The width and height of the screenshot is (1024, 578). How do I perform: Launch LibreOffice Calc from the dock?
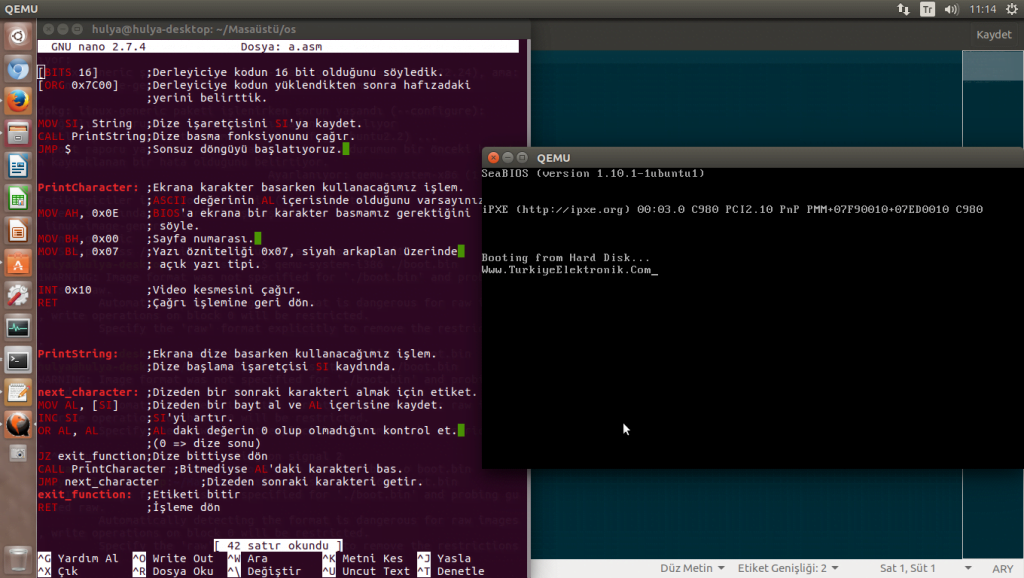[x=18, y=199]
